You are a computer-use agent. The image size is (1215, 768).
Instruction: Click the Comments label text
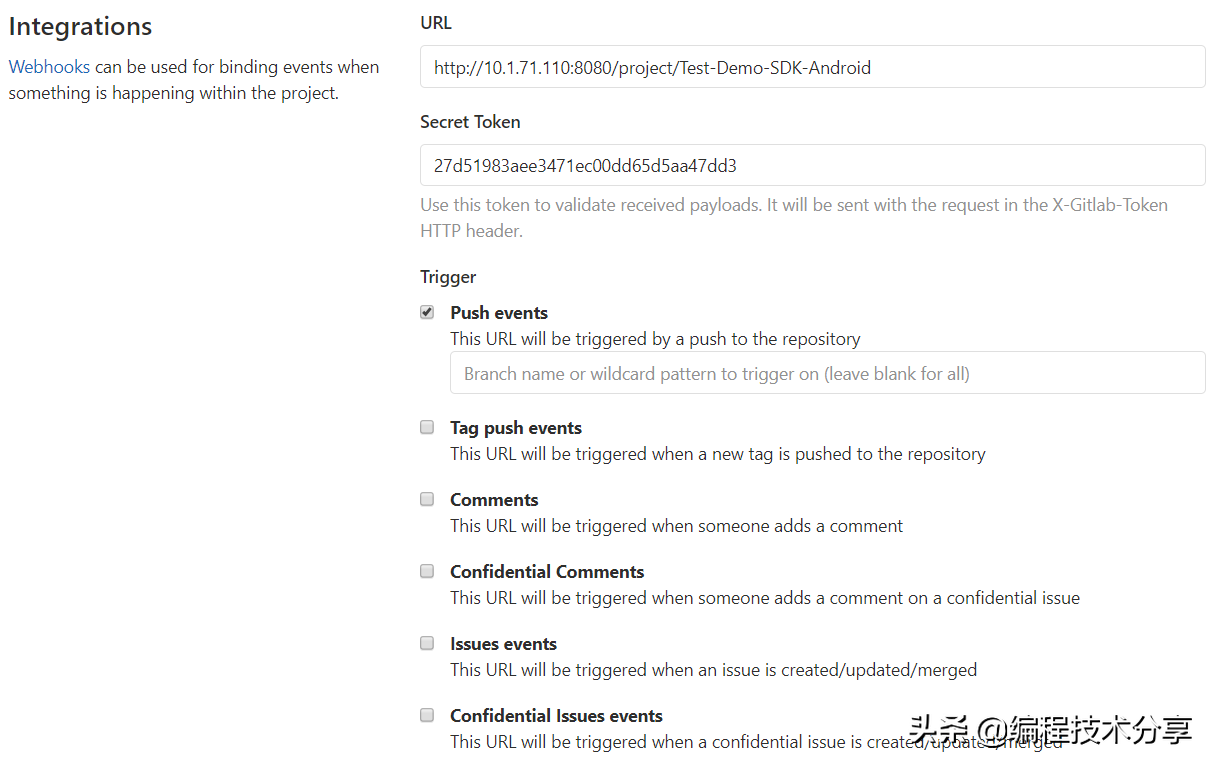[494, 500]
